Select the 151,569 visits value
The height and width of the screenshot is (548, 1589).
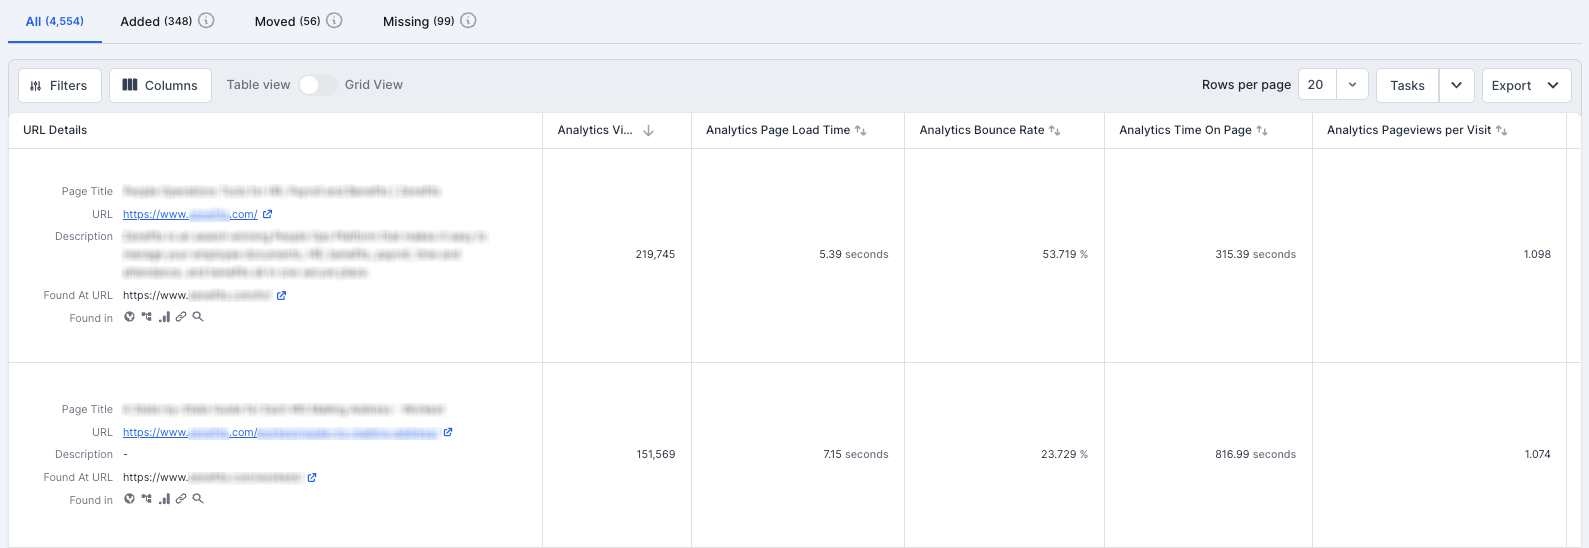pos(656,454)
